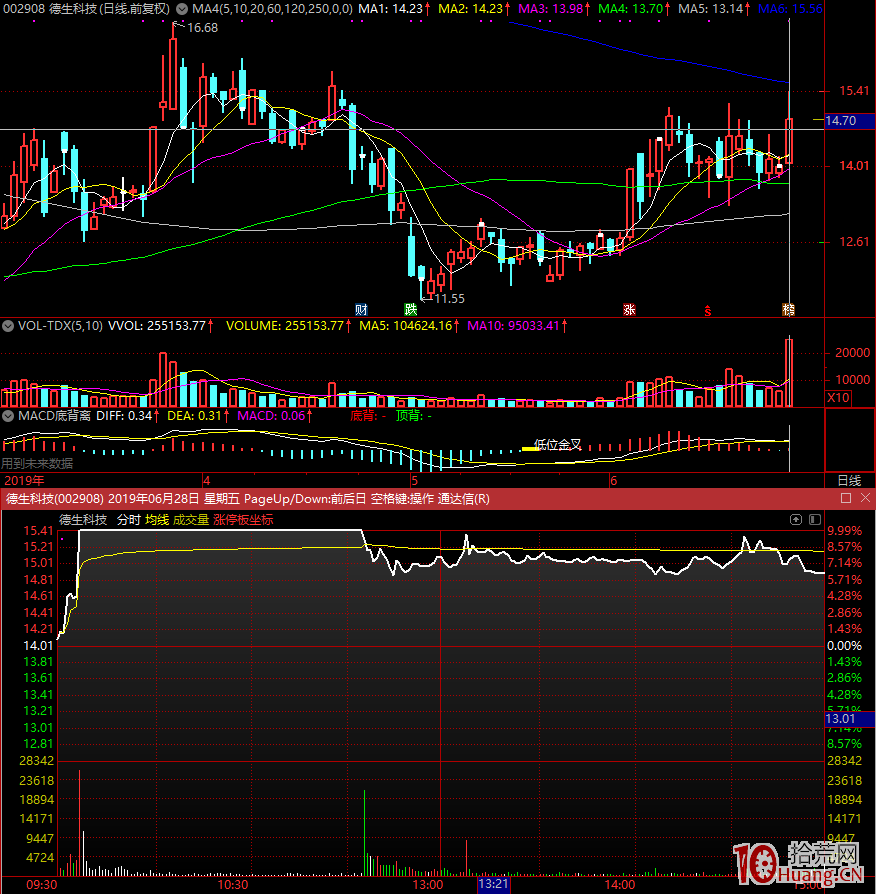Image resolution: width=876 pixels, height=894 pixels.
Task: Click the red 涨 event marker icon
Action: [x=630, y=309]
